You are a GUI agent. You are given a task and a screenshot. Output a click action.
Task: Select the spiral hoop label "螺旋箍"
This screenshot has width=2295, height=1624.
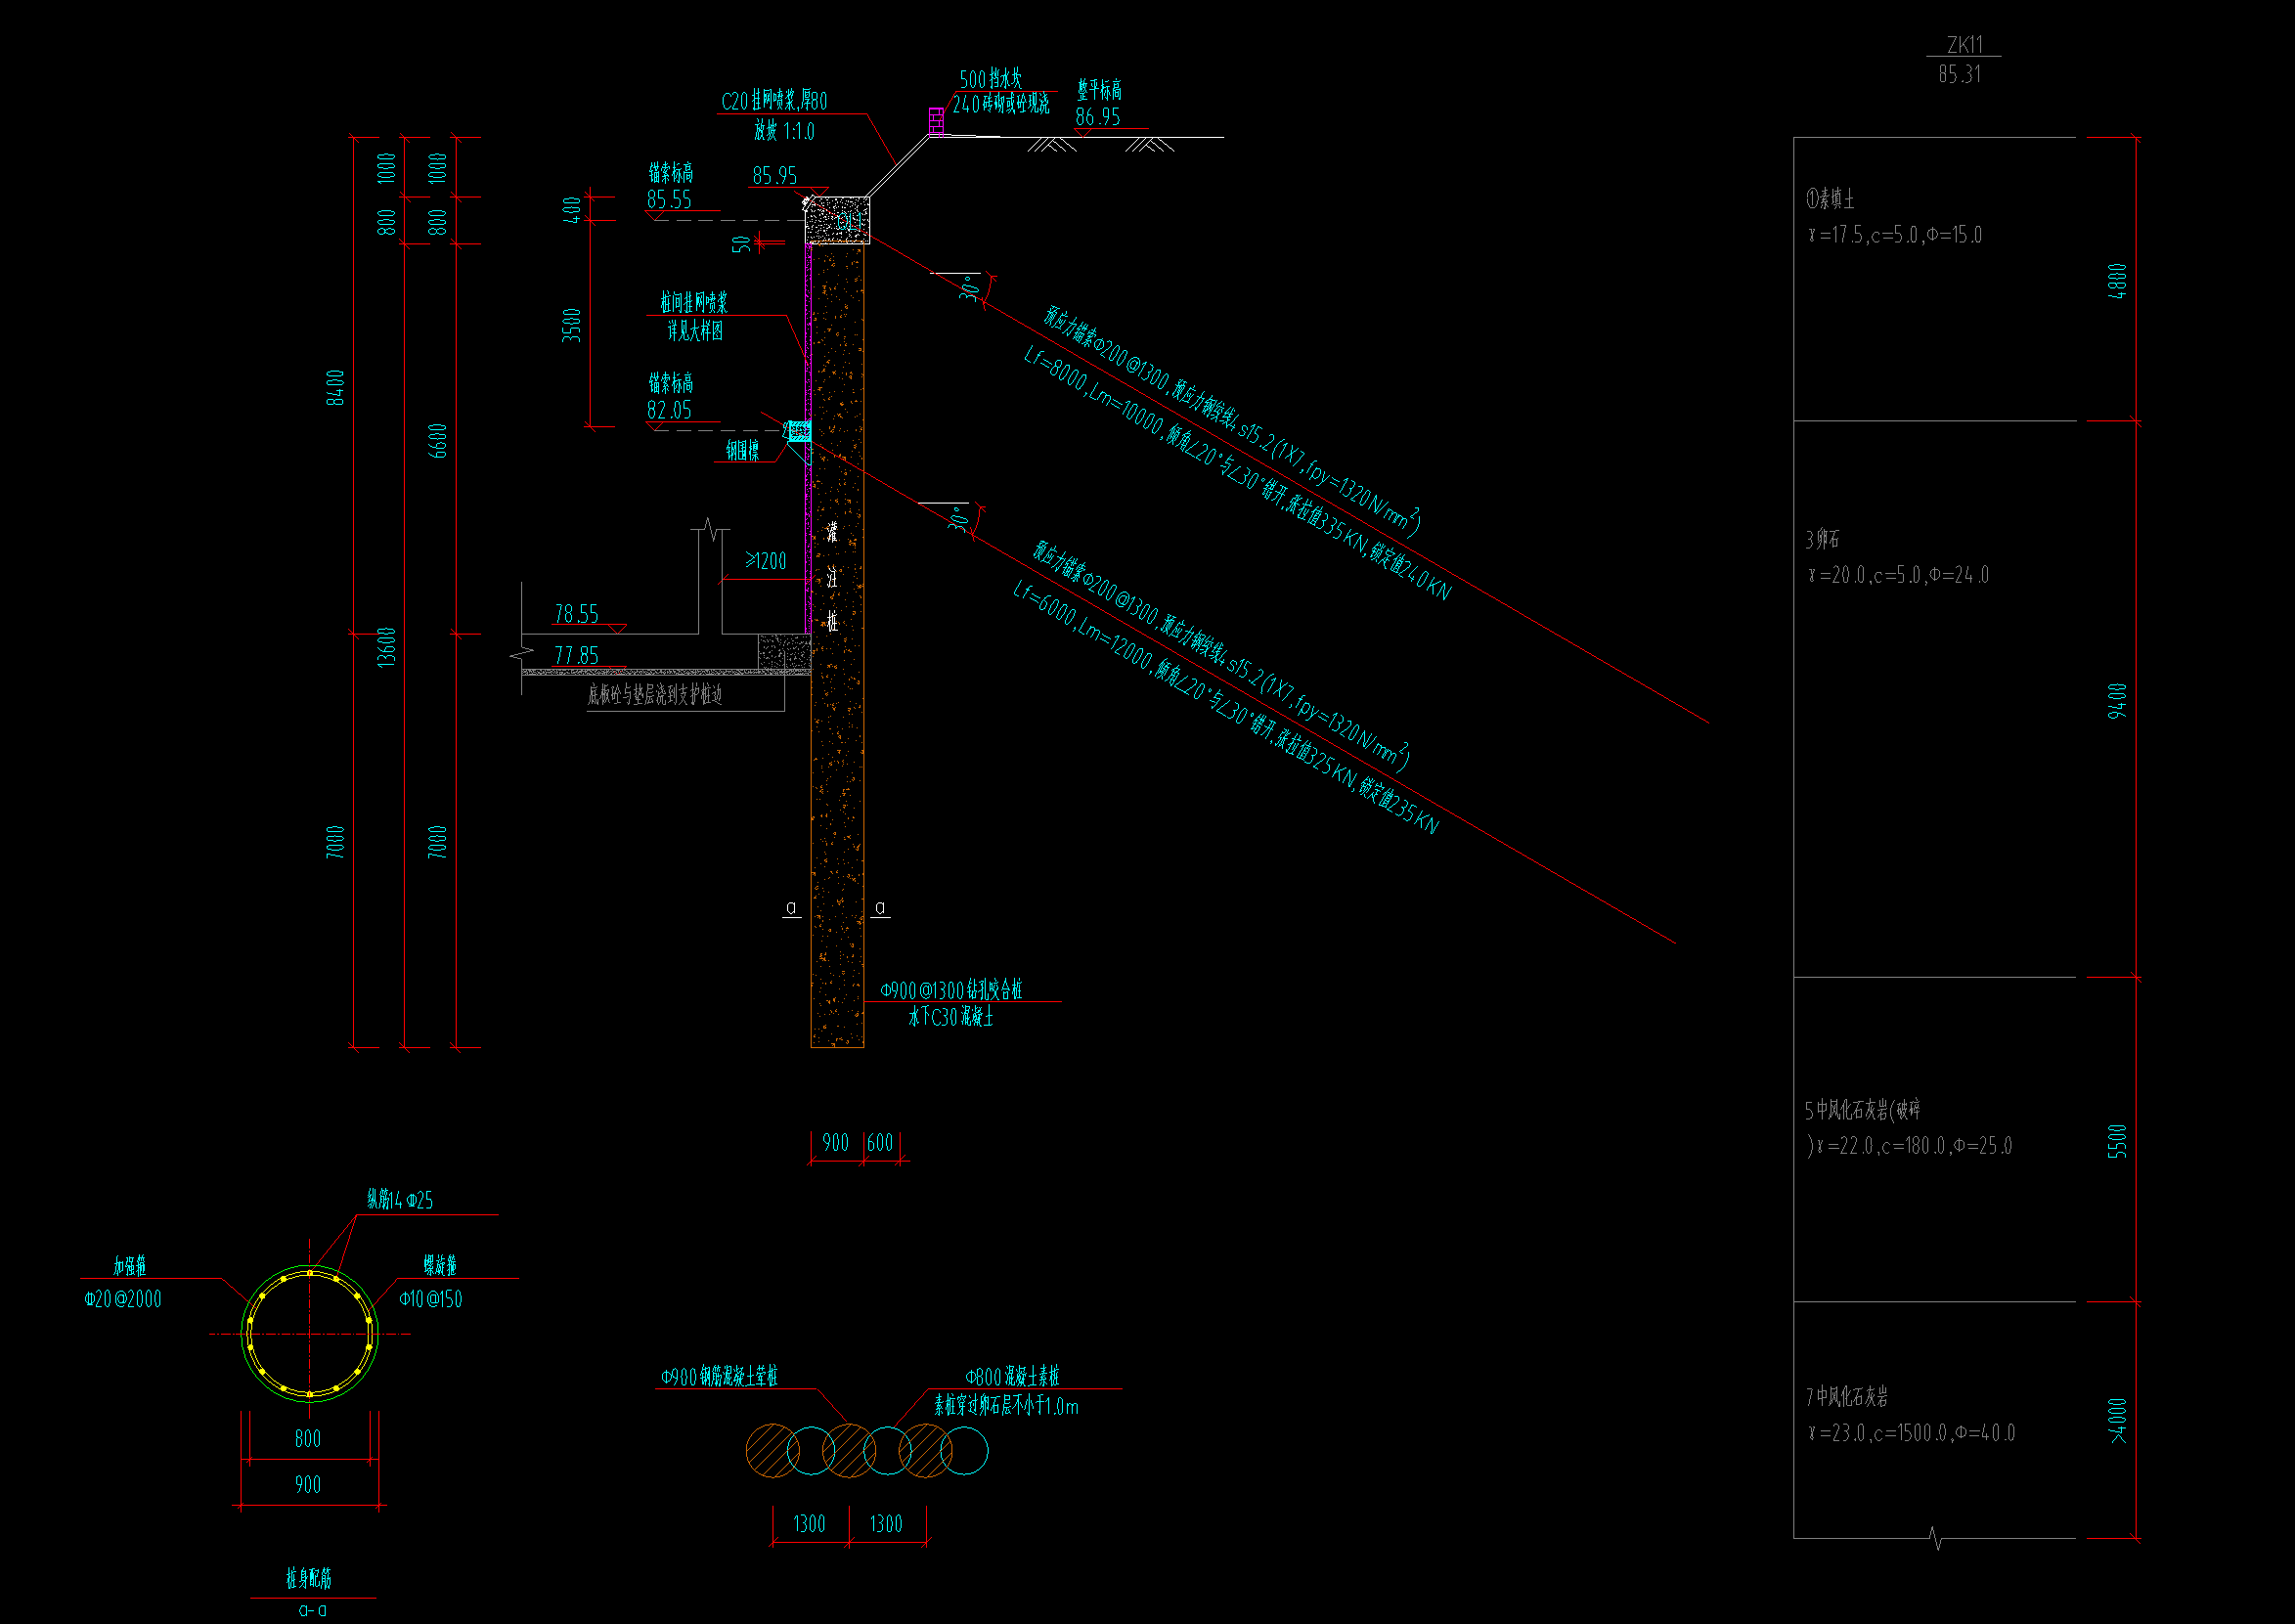pos(440,1266)
